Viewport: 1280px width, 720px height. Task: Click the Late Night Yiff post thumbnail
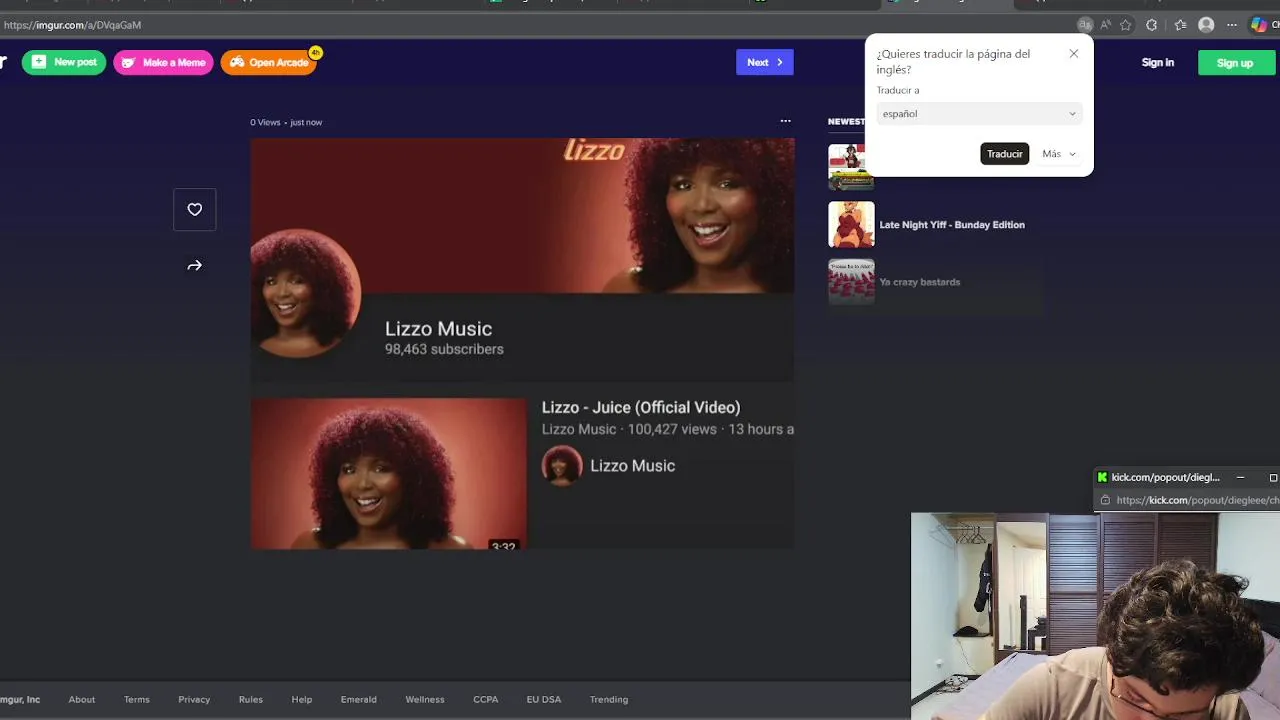[851, 225]
